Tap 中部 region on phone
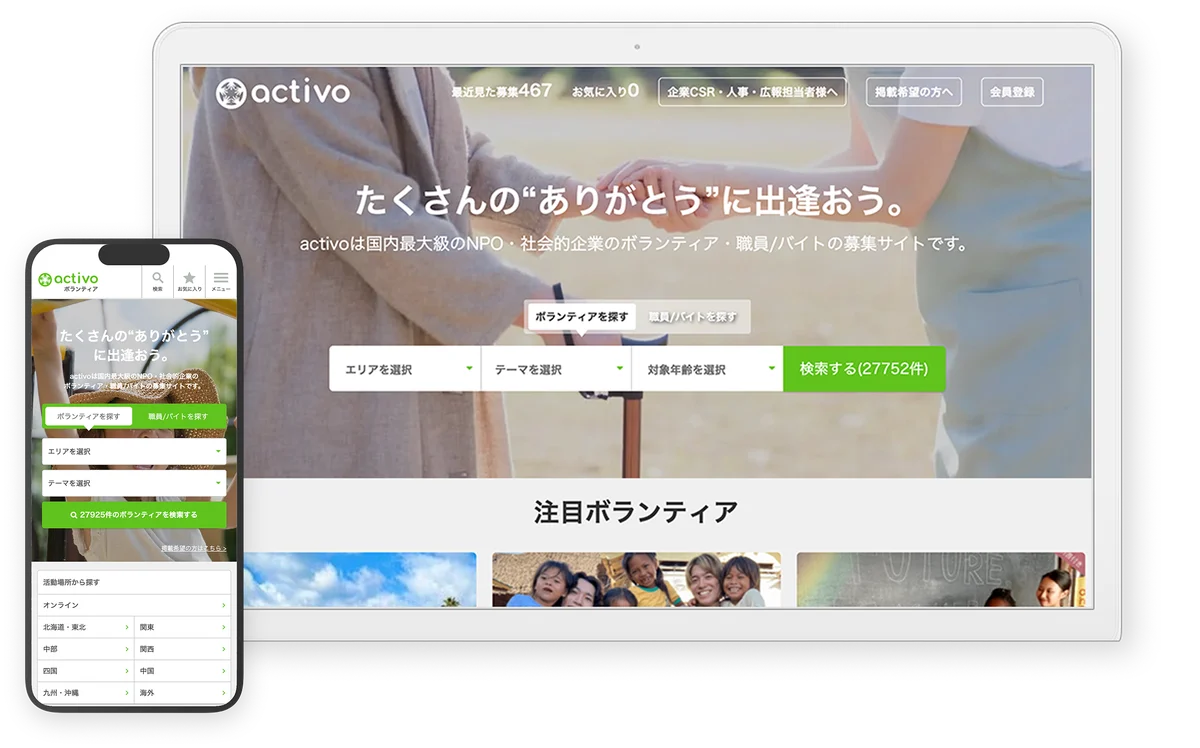This screenshot has width=1200, height=748. (85, 649)
